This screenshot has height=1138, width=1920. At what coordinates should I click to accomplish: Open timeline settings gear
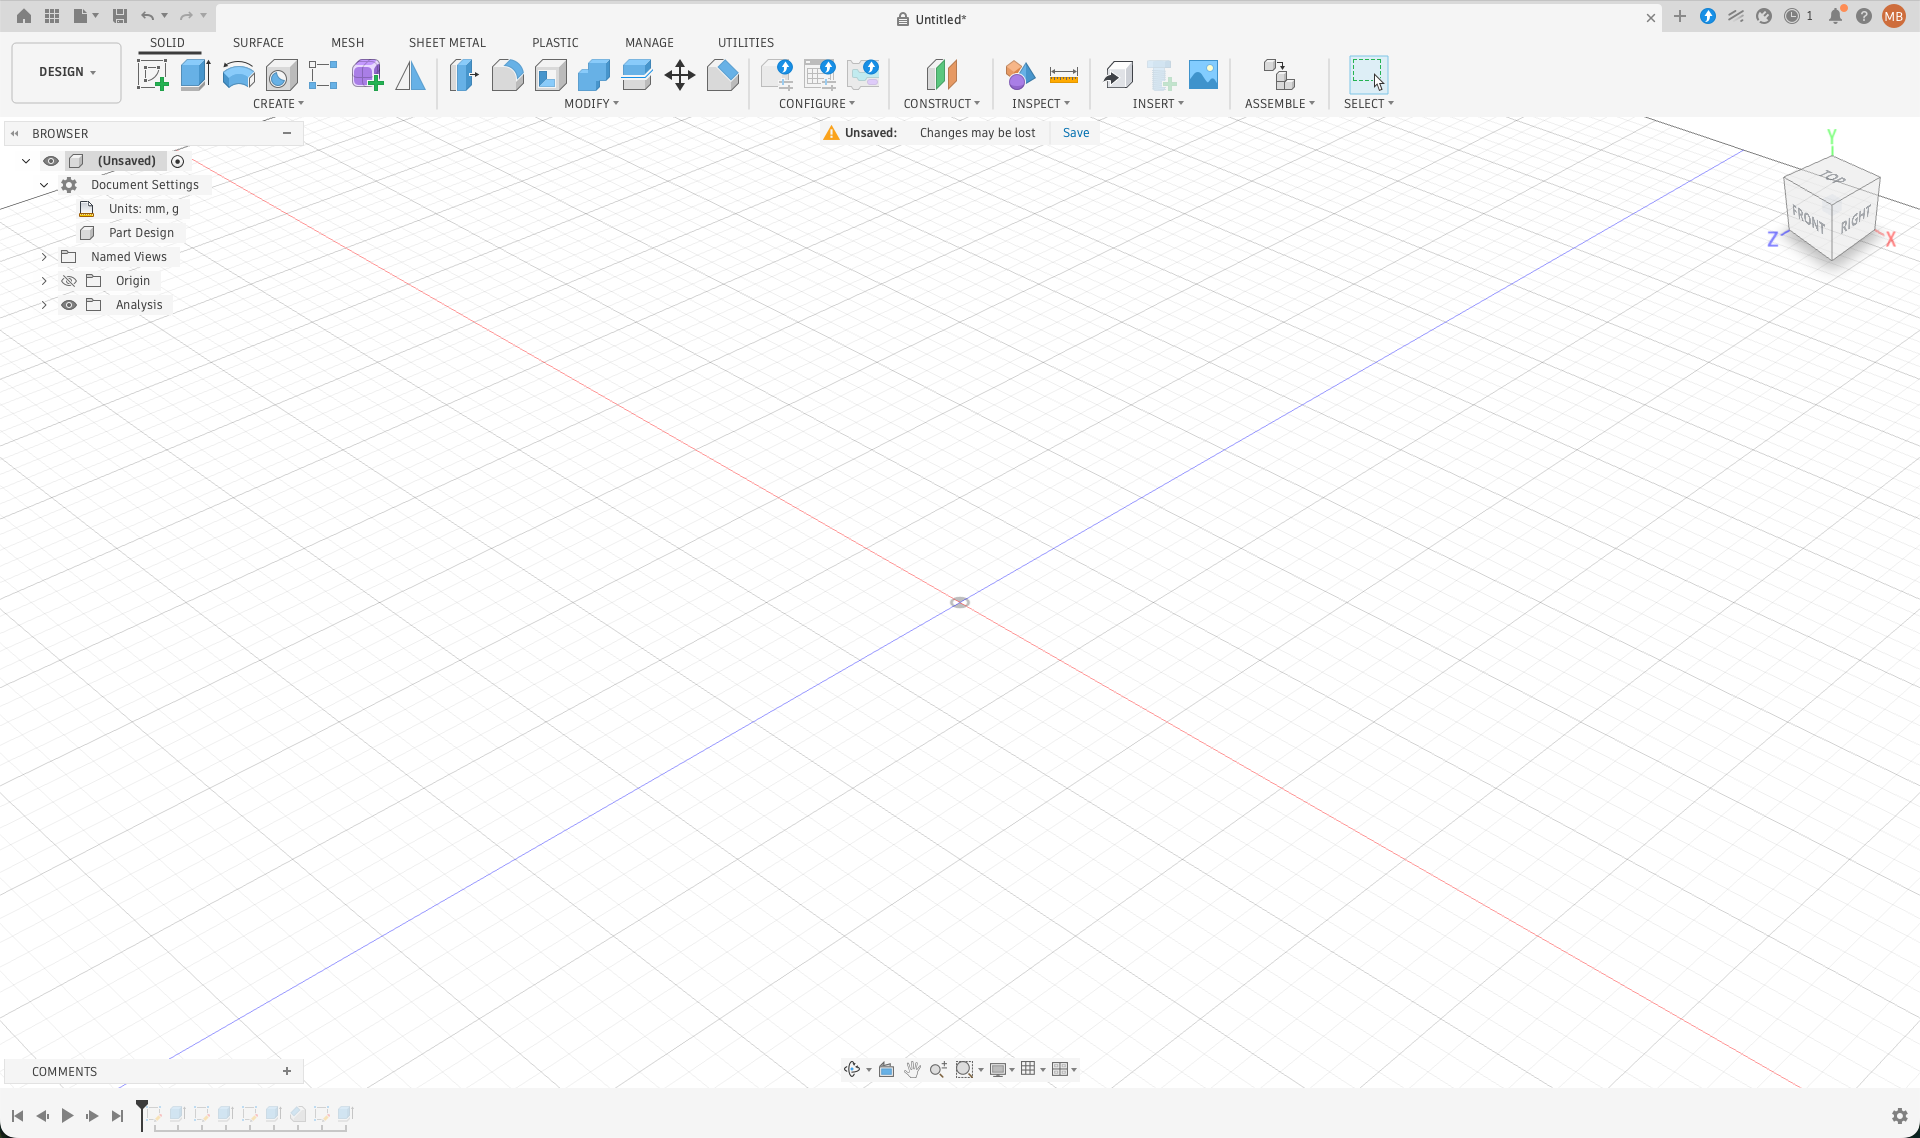(1899, 1116)
